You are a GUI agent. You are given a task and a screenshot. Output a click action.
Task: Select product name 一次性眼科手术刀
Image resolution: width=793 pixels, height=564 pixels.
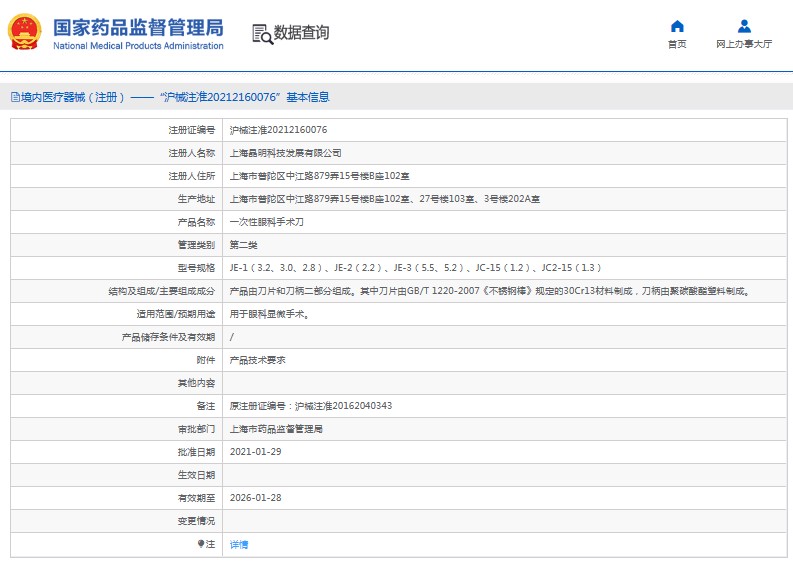[267, 222]
